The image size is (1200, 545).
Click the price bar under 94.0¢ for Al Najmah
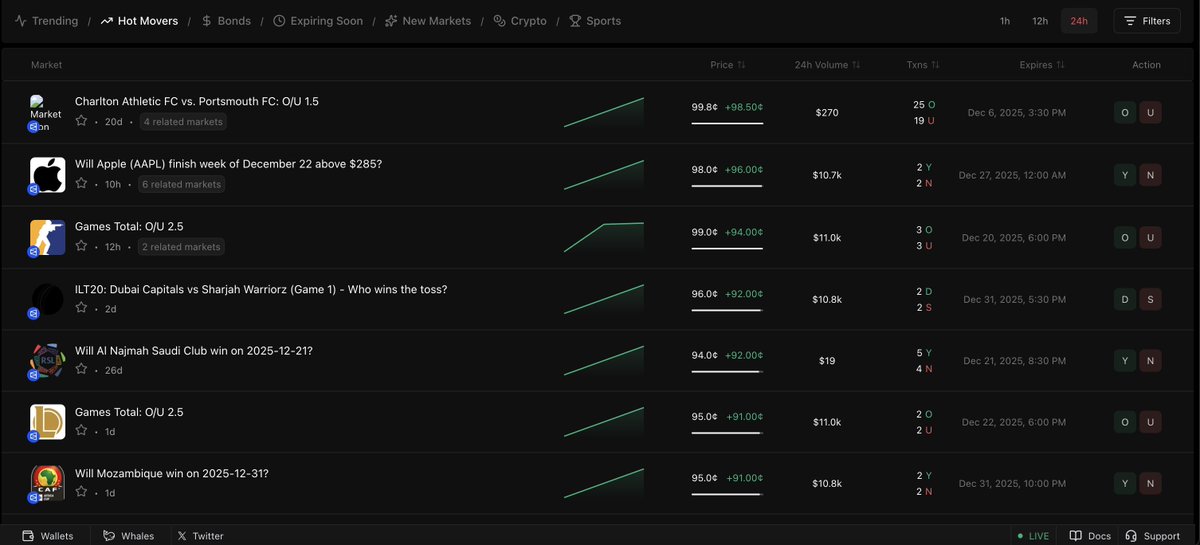(727, 371)
